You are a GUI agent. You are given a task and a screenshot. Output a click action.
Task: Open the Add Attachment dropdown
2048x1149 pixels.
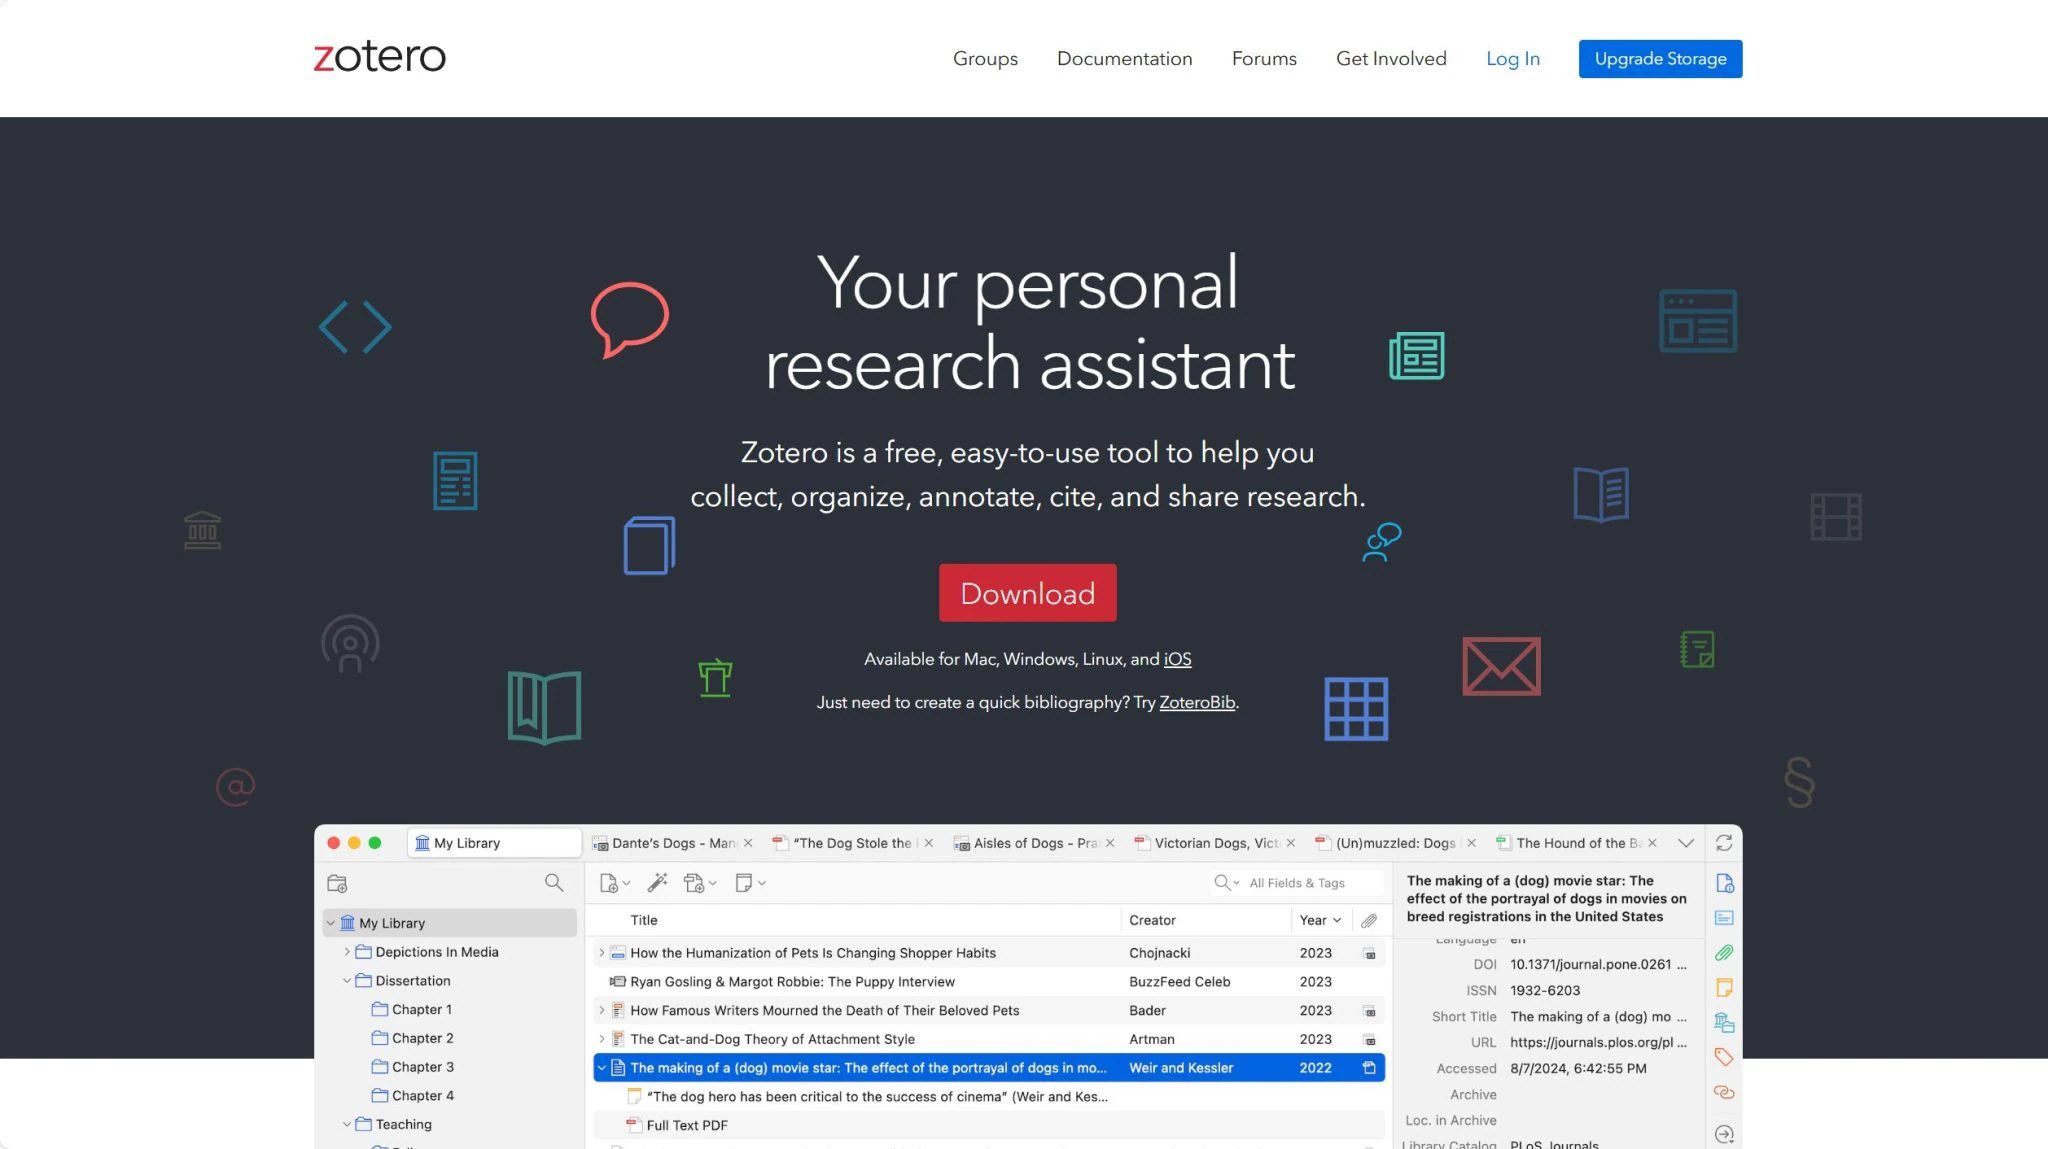700,883
